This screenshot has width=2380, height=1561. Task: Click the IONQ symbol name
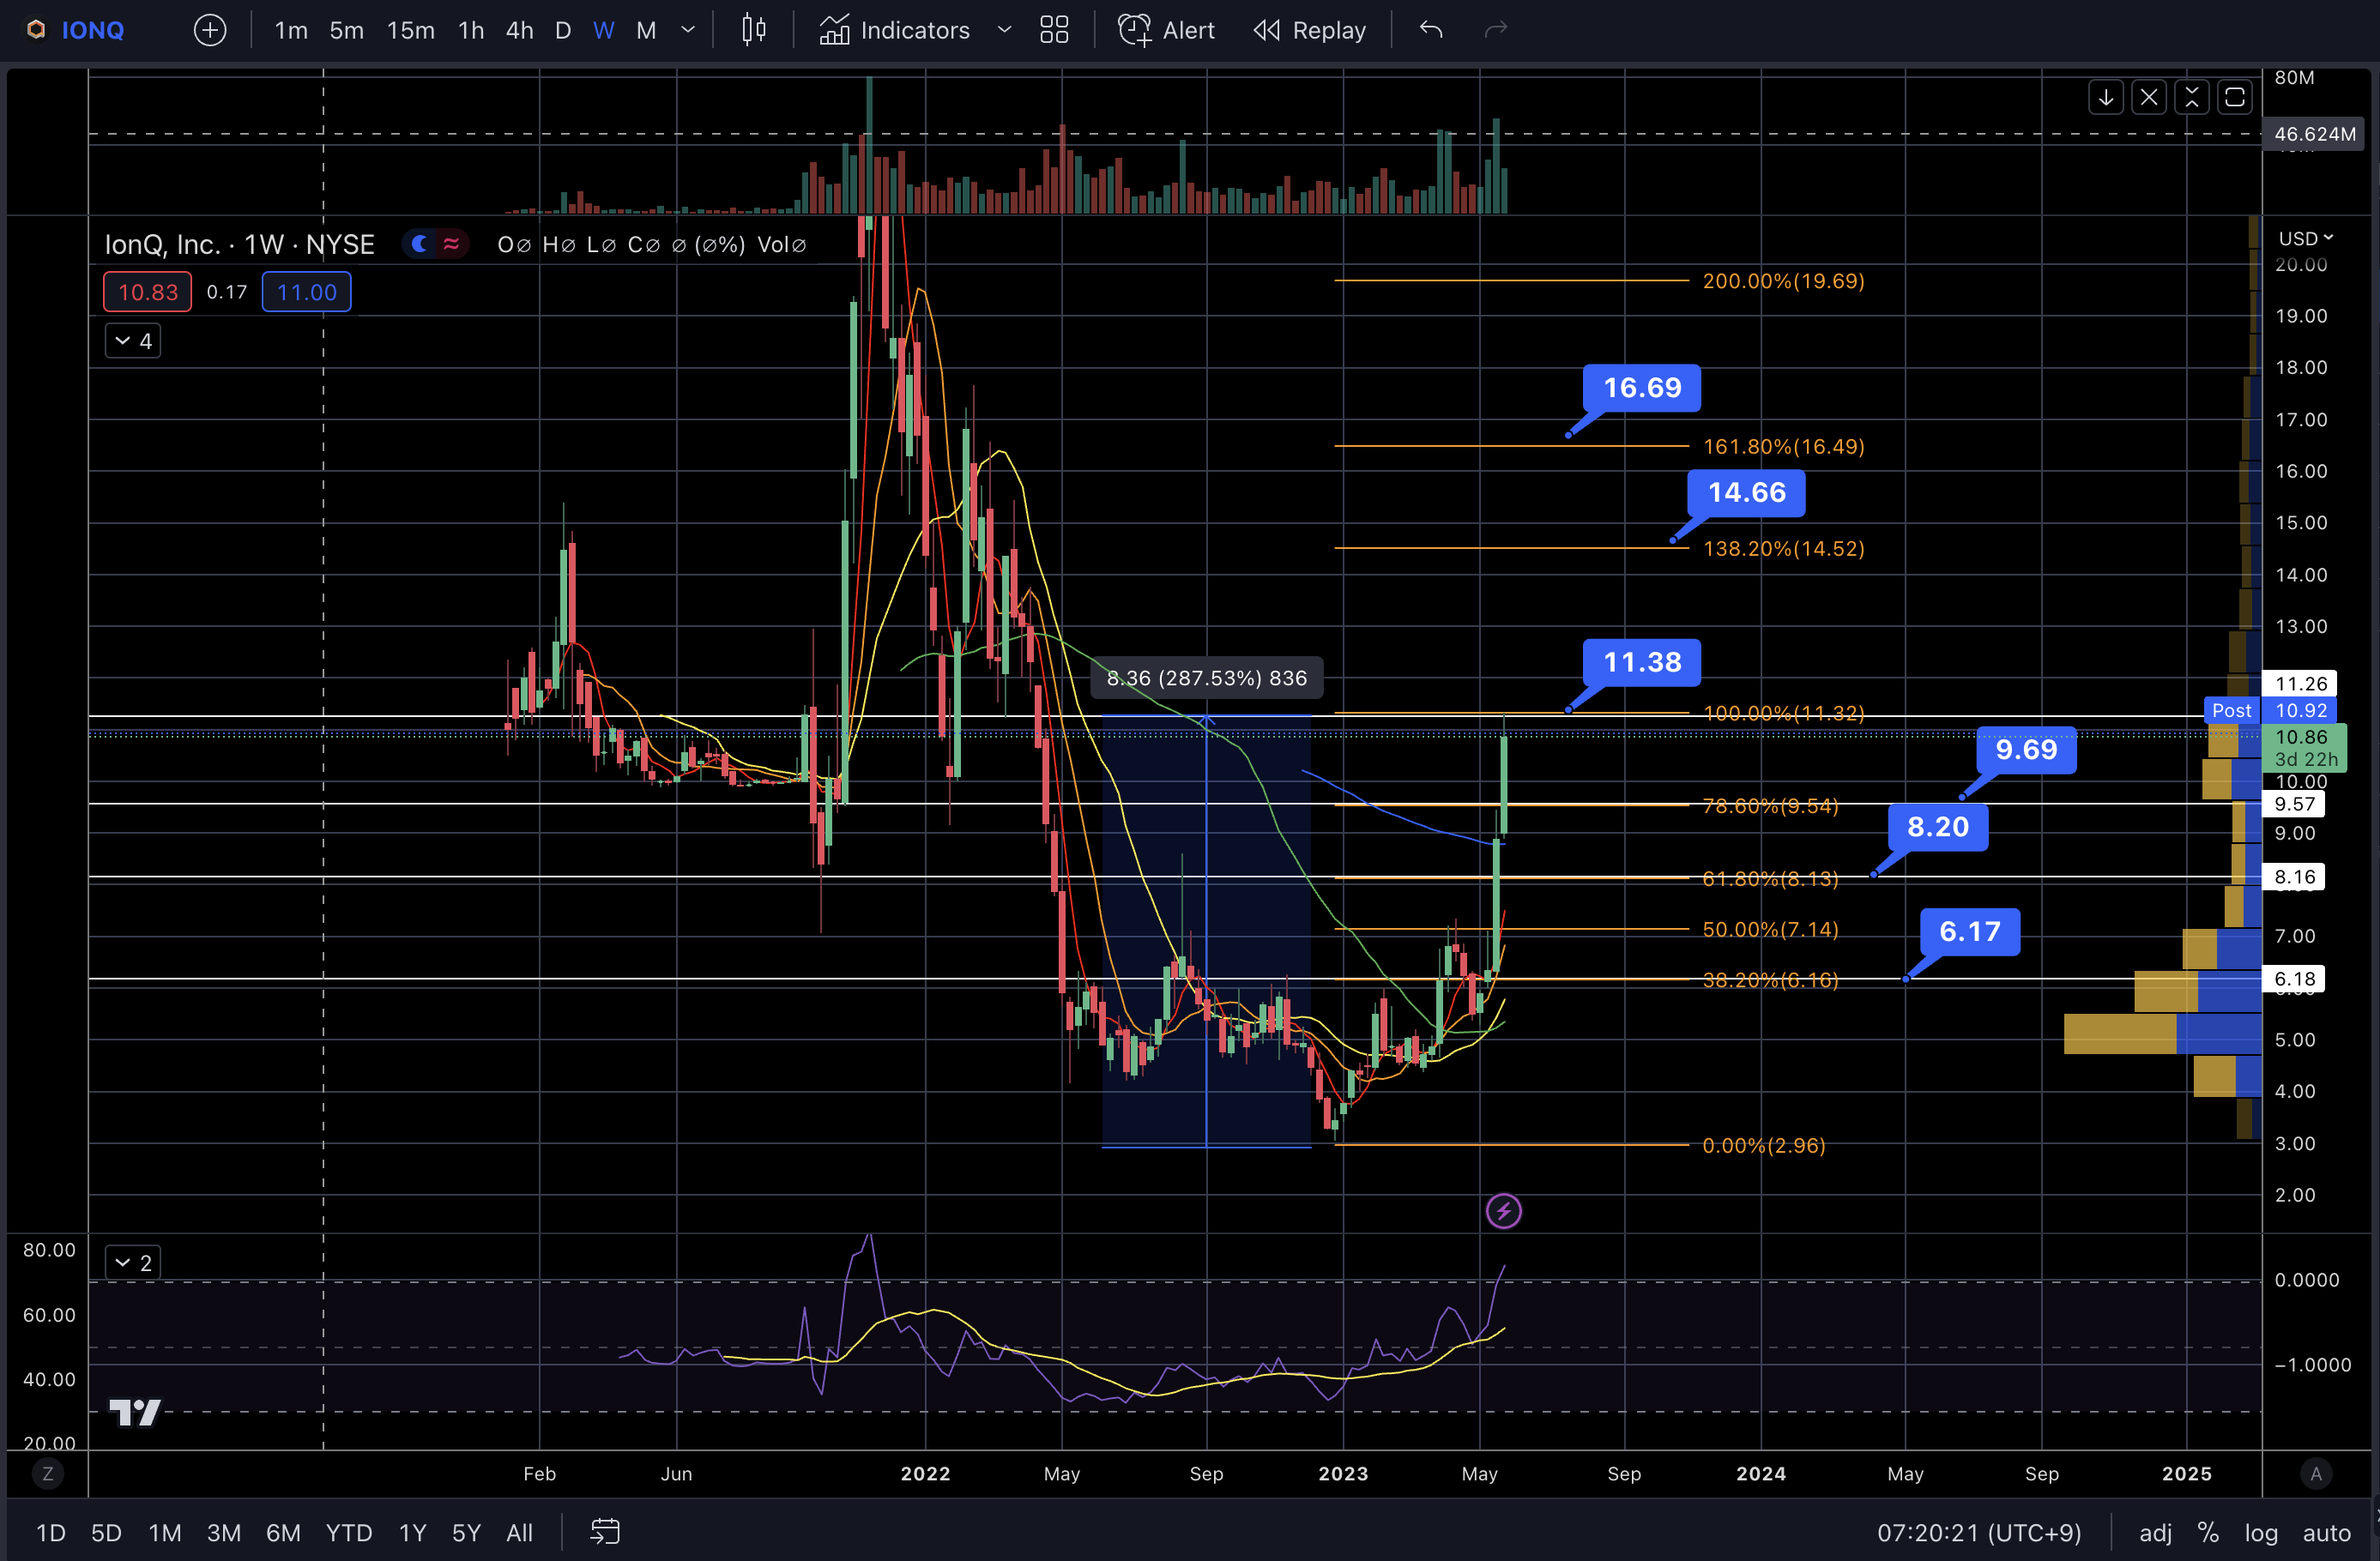tap(93, 30)
